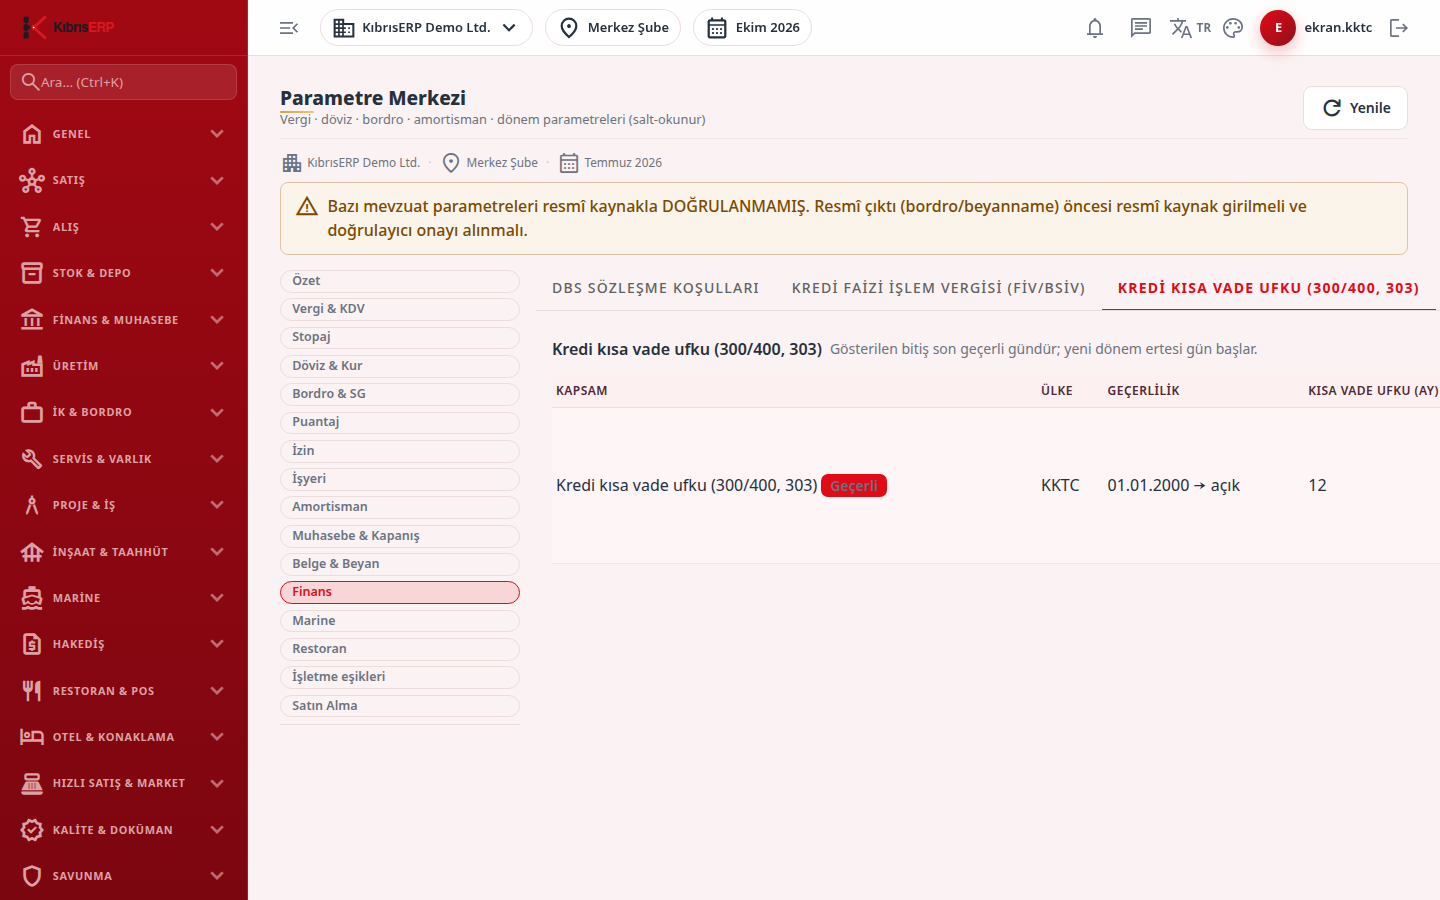Expand the Servis & Varlık menu chevron
This screenshot has width=1440, height=900.
tap(217, 459)
